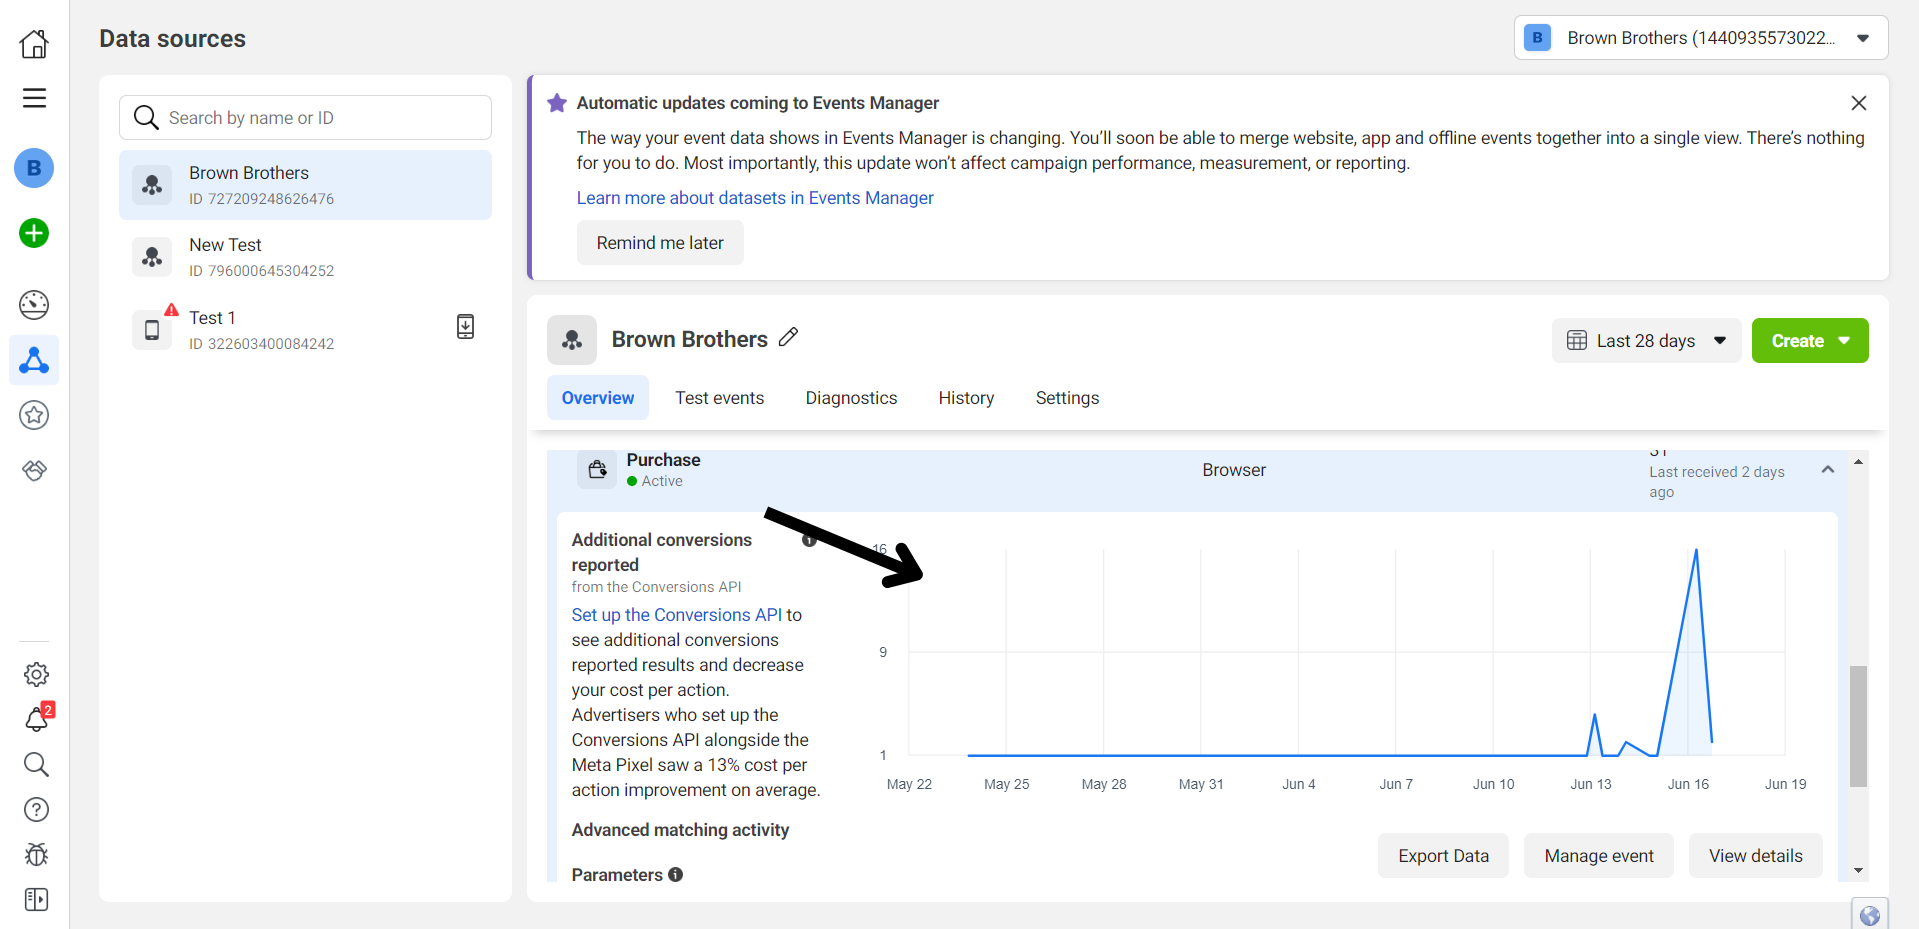Click the search magnifier in sidebar
Image resolution: width=1919 pixels, height=929 pixels.
(x=36, y=765)
